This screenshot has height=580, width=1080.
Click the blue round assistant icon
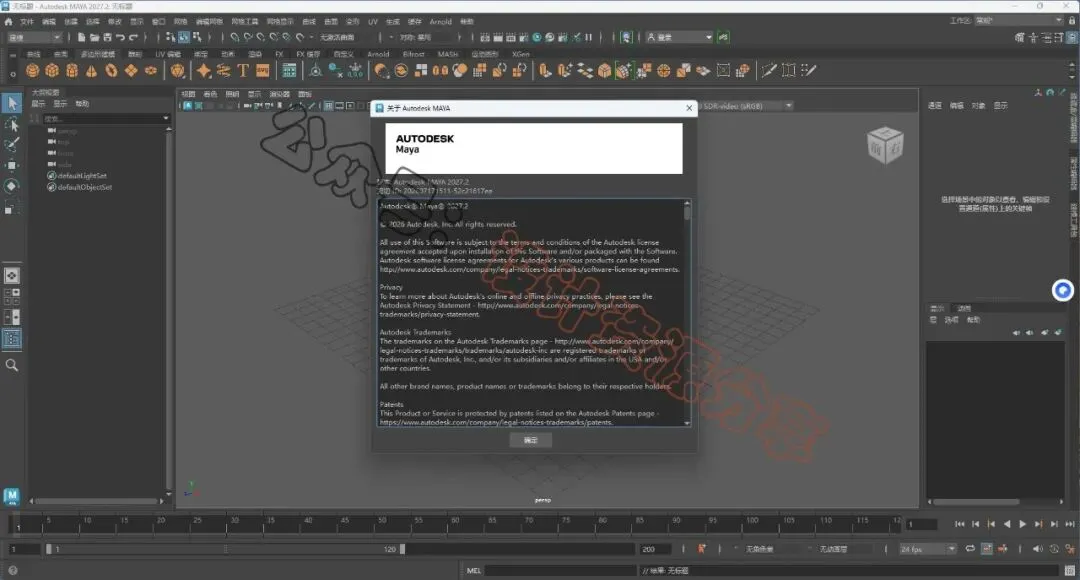(1063, 291)
